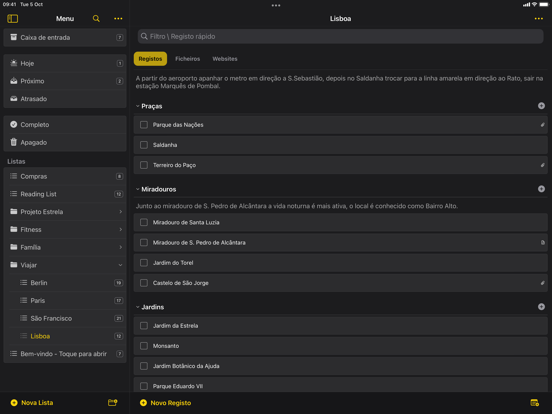Check off Miradouro de S. Pedro de Alcântara
Screen dimensions: 552x414
(x=144, y=242)
